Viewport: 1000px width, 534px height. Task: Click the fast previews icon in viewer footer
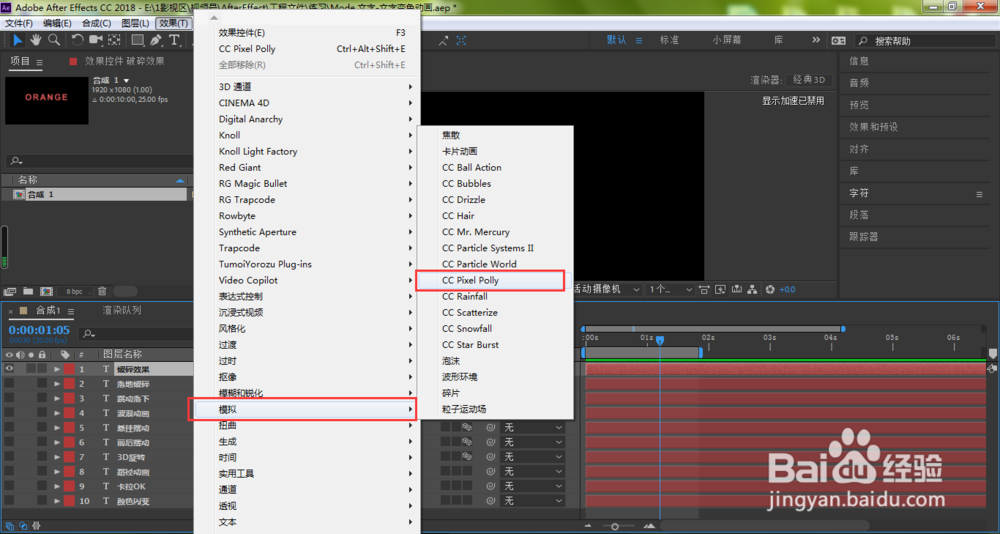point(721,290)
